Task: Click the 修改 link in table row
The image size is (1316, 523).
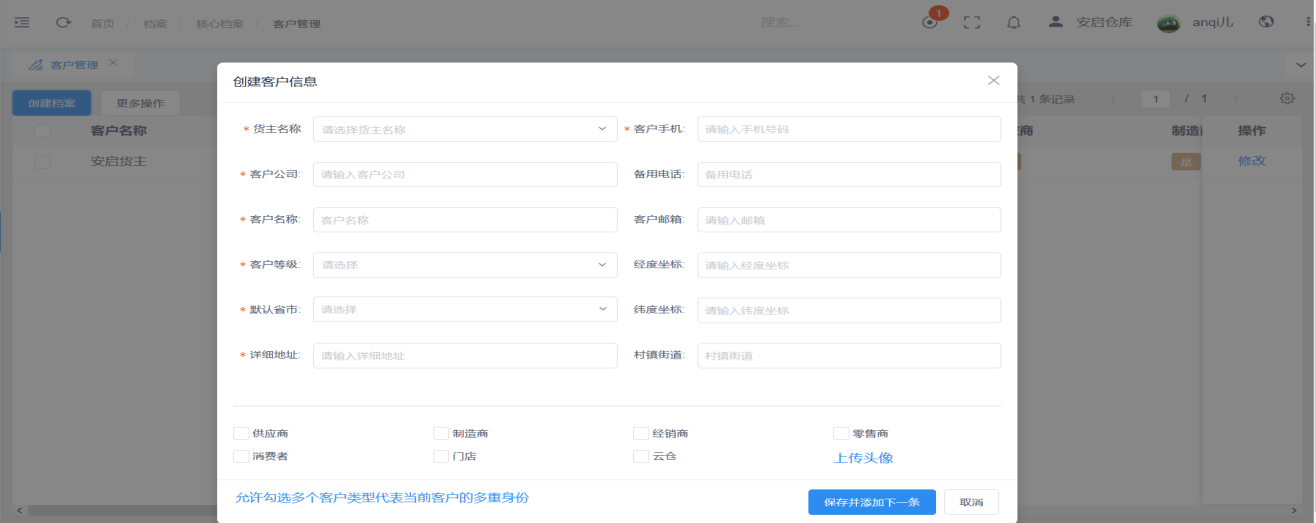Action: pos(1252,161)
